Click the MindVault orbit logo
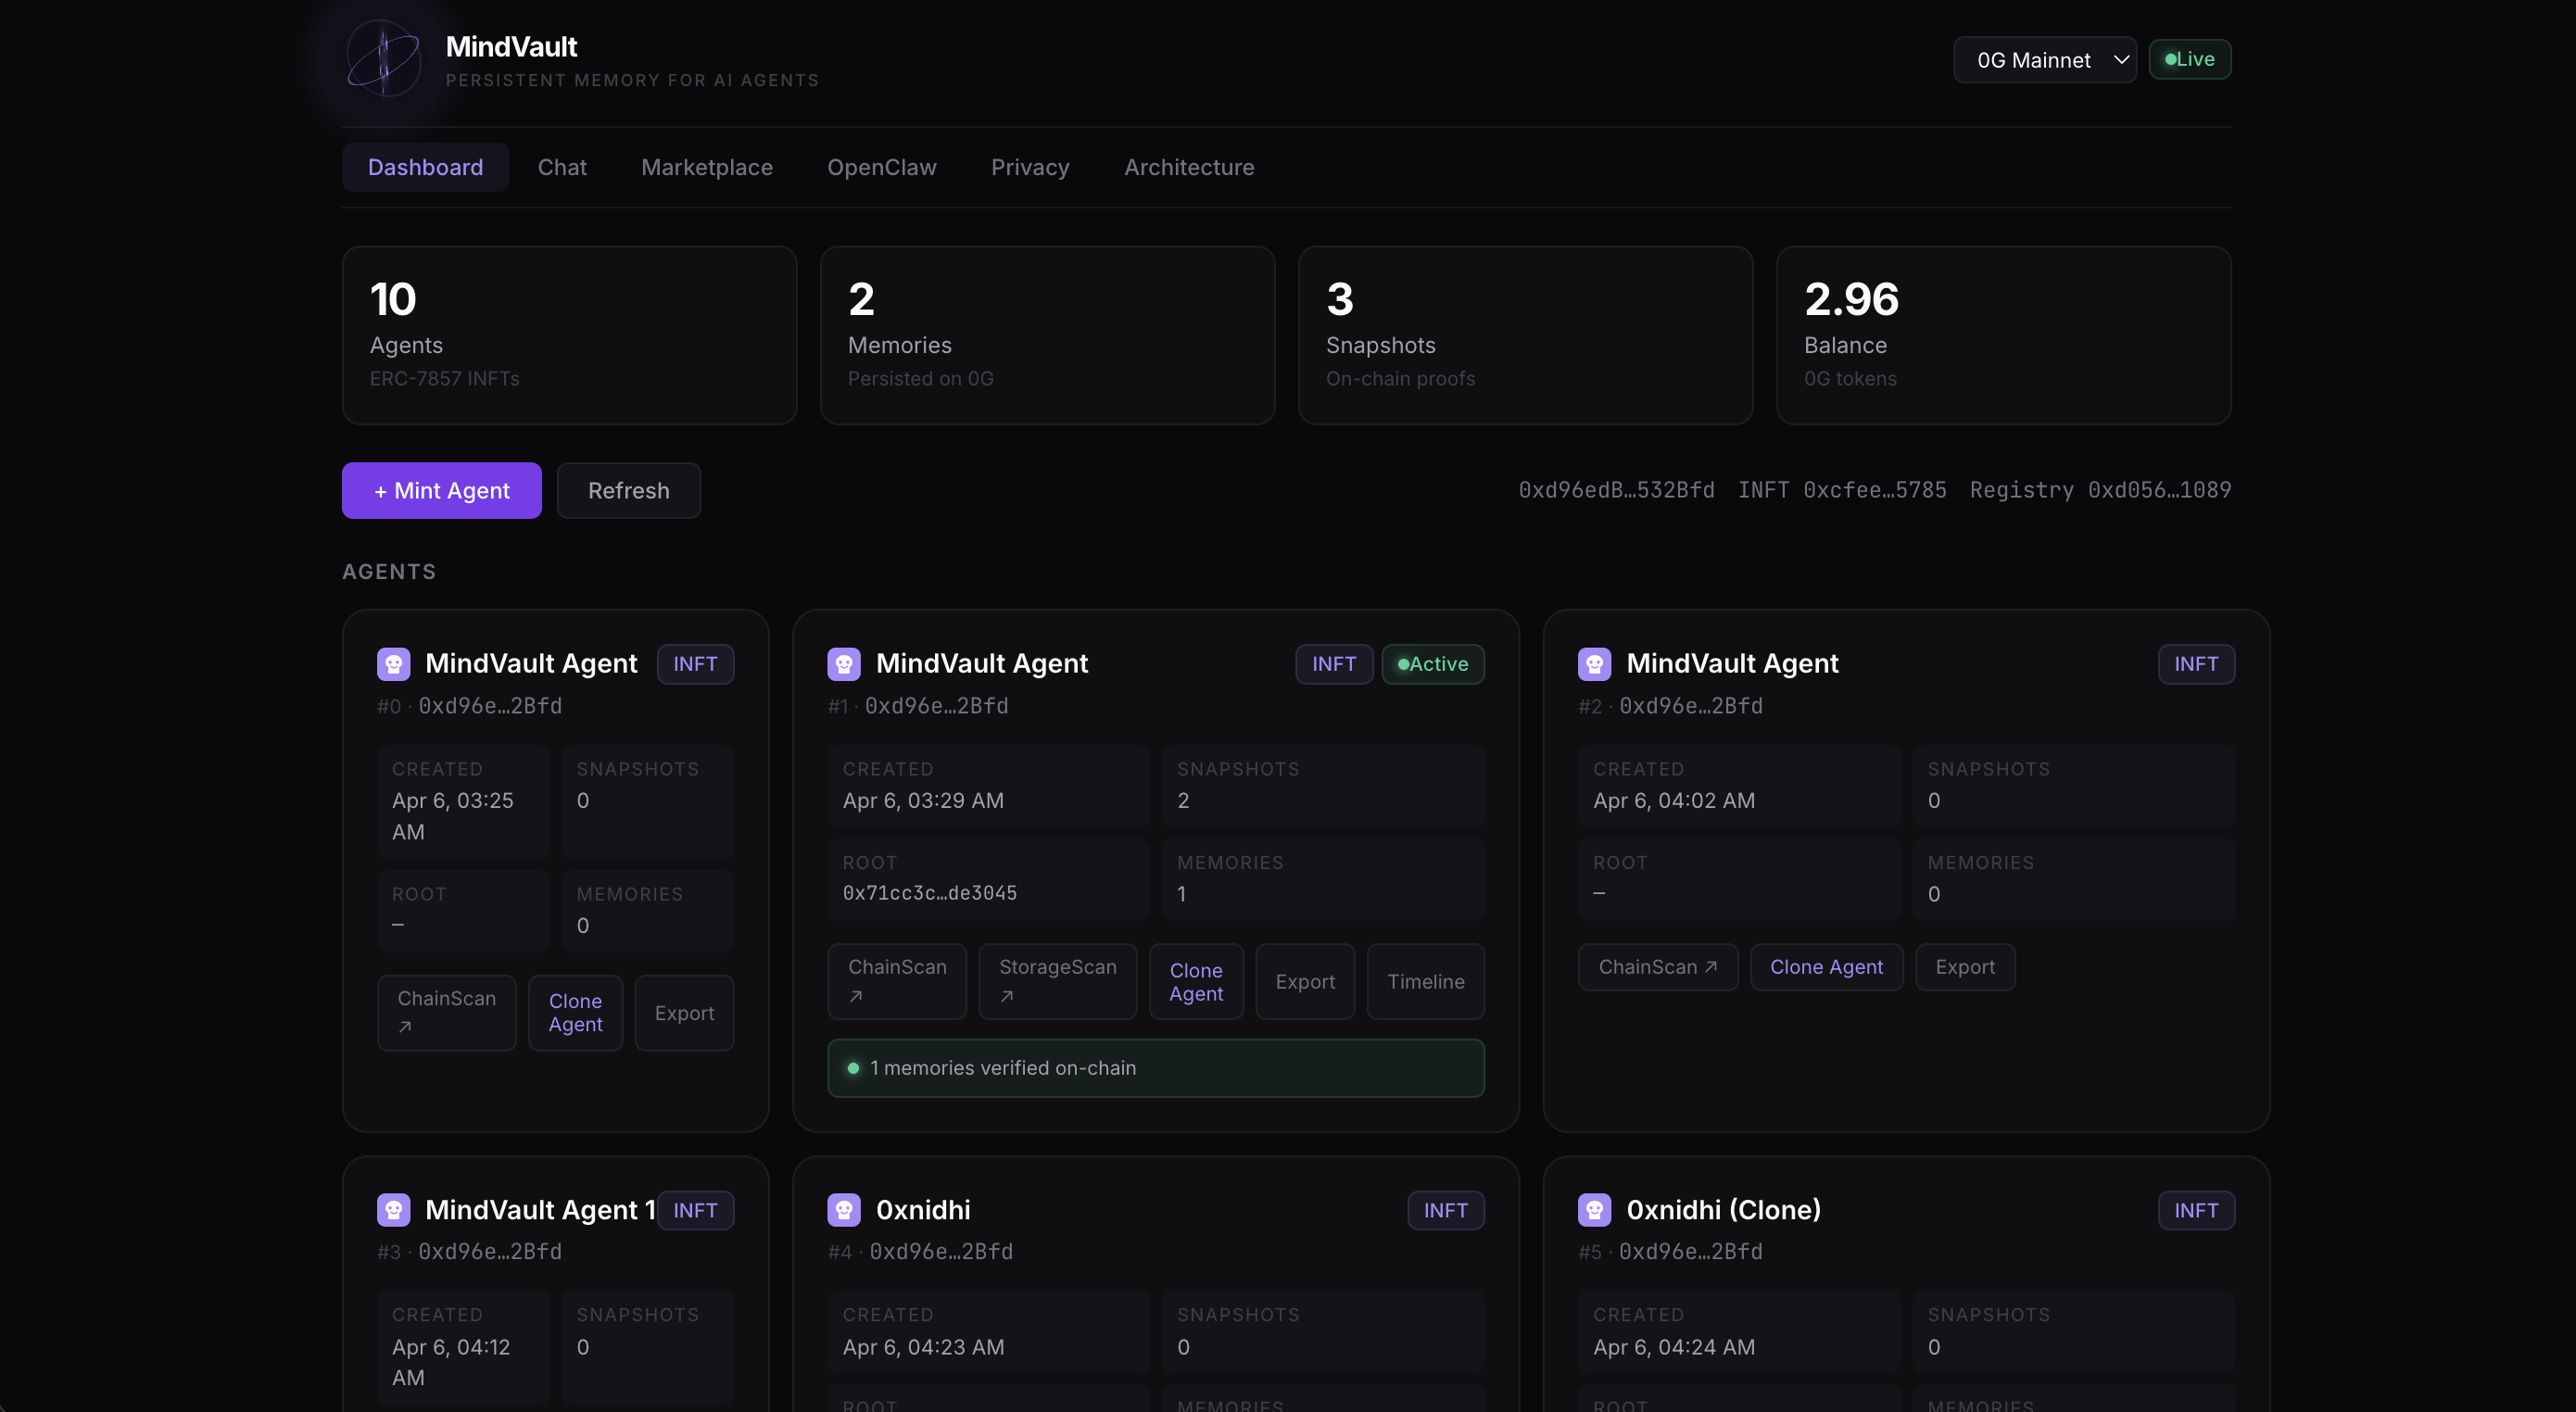2576x1412 pixels. (x=383, y=59)
